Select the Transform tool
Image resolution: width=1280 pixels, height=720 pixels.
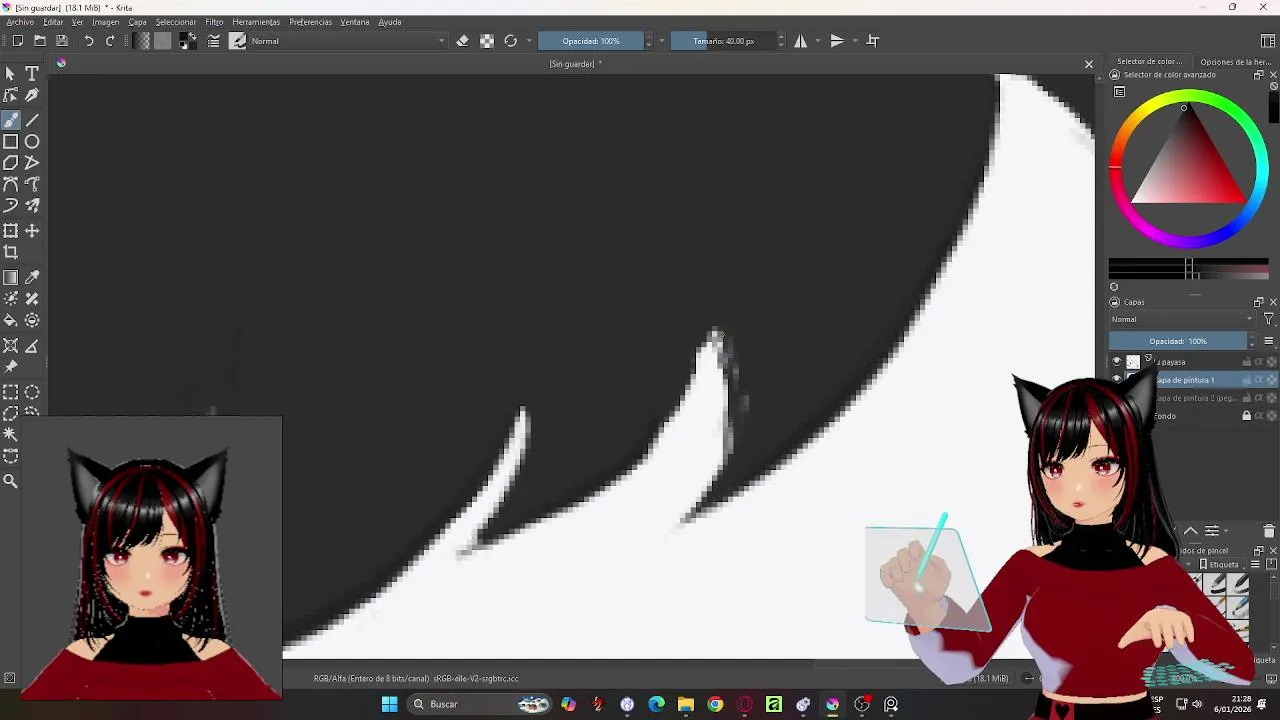tap(11, 231)
